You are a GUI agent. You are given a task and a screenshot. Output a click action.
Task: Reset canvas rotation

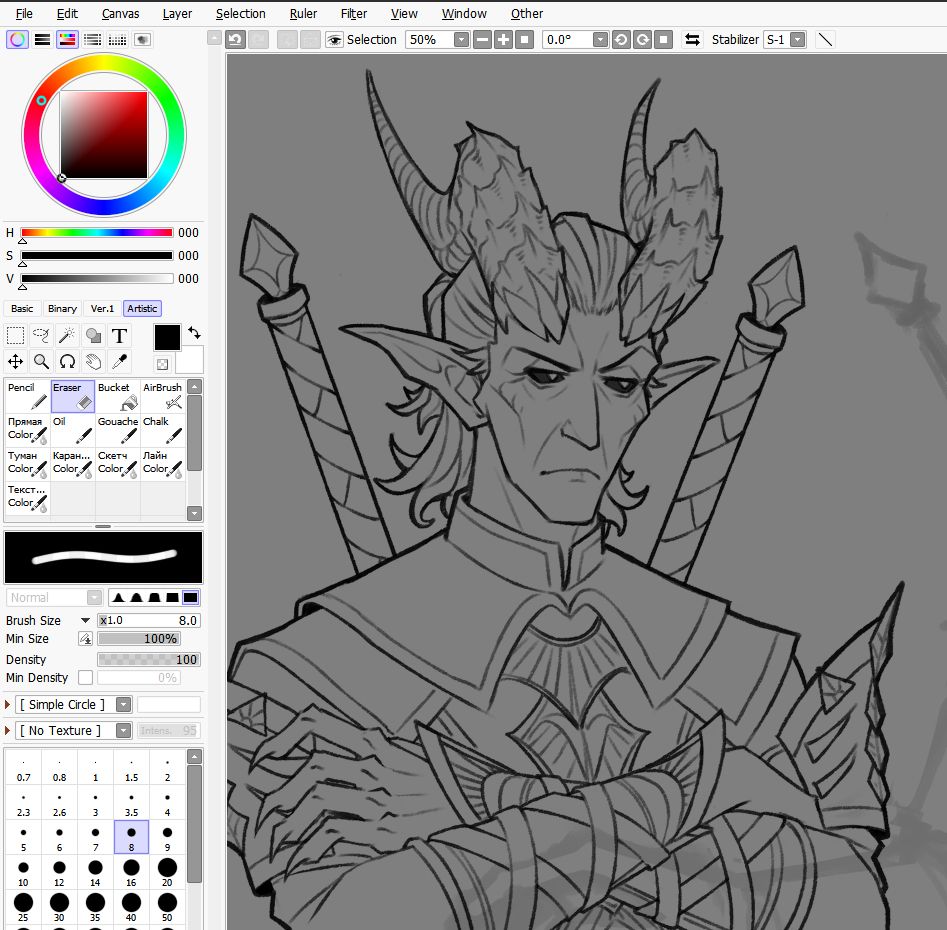664,40
